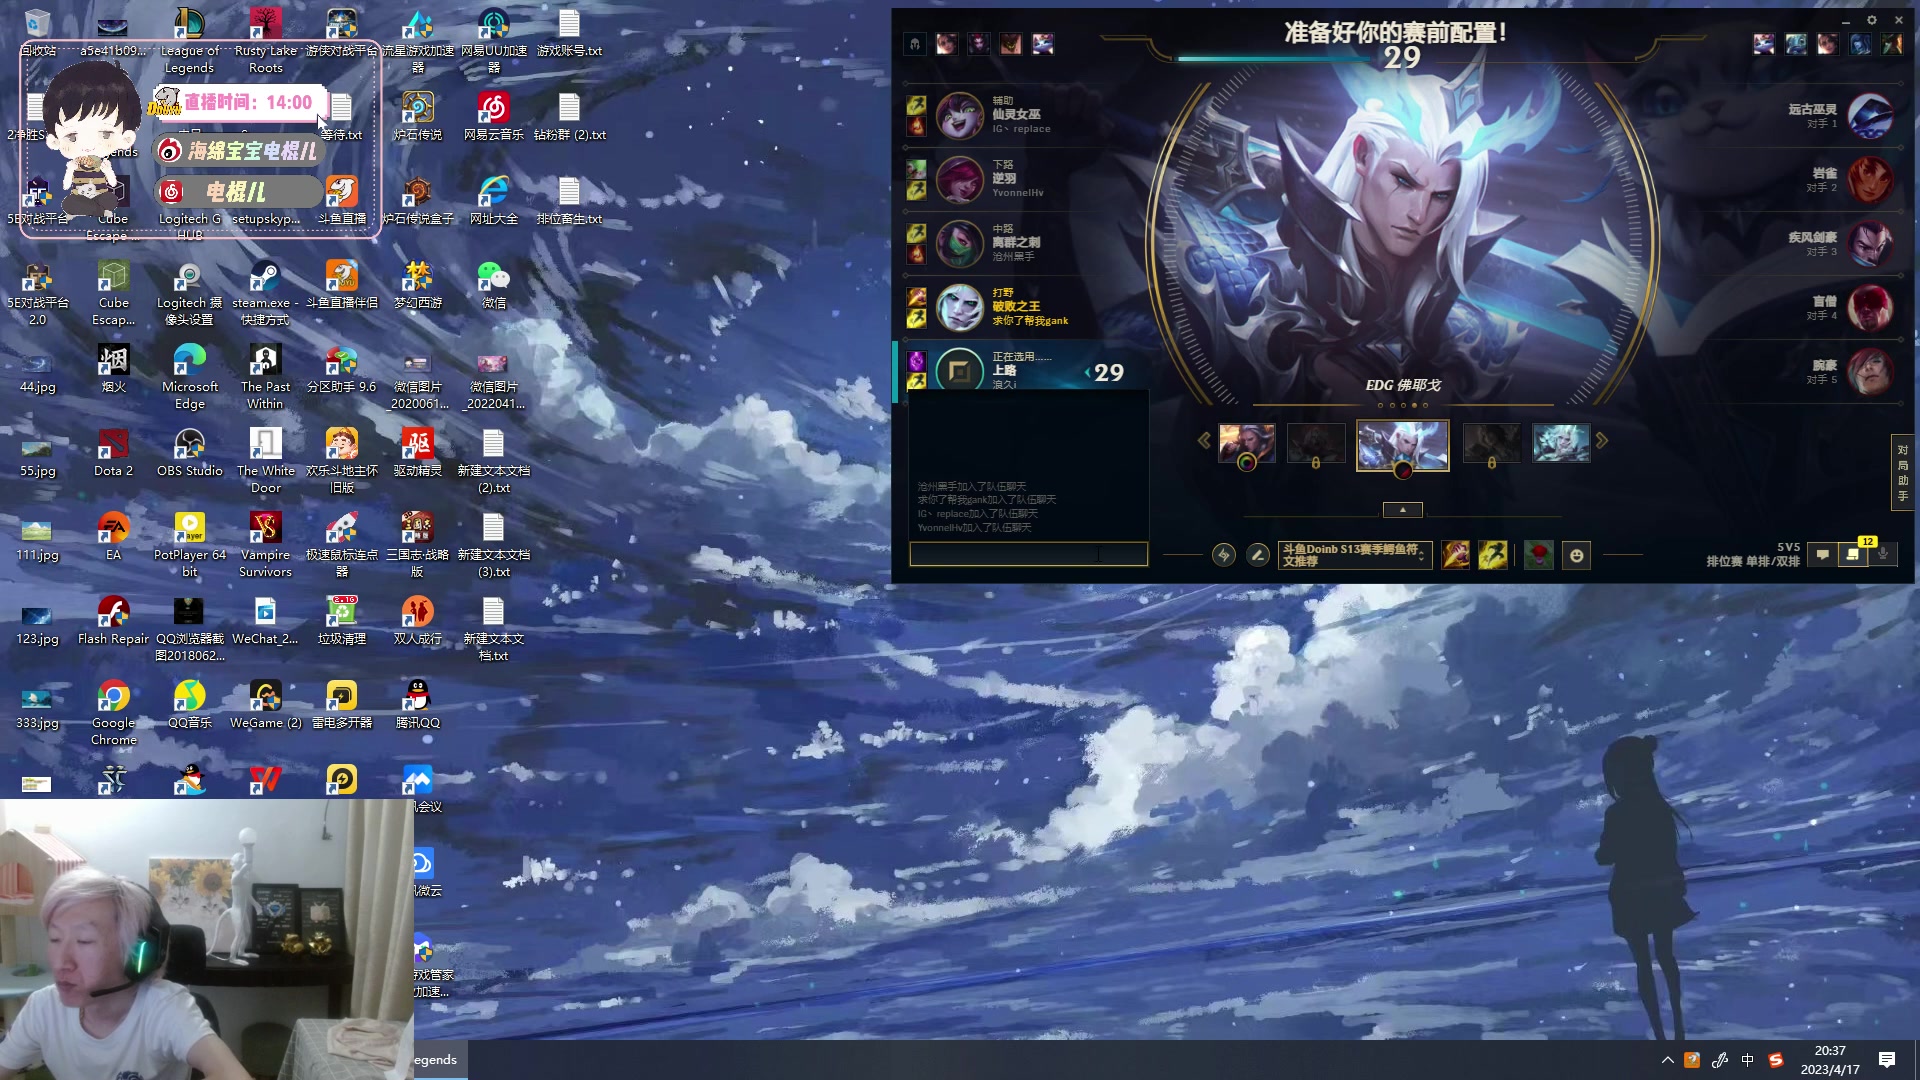Open the 对局助手 side tab
1920x1080 pixels.
click(x=1902, y=473)
